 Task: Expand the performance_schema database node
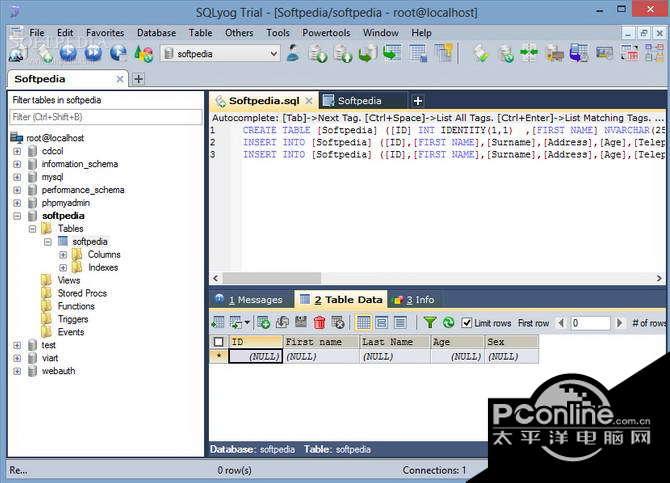tap(17, 190)
